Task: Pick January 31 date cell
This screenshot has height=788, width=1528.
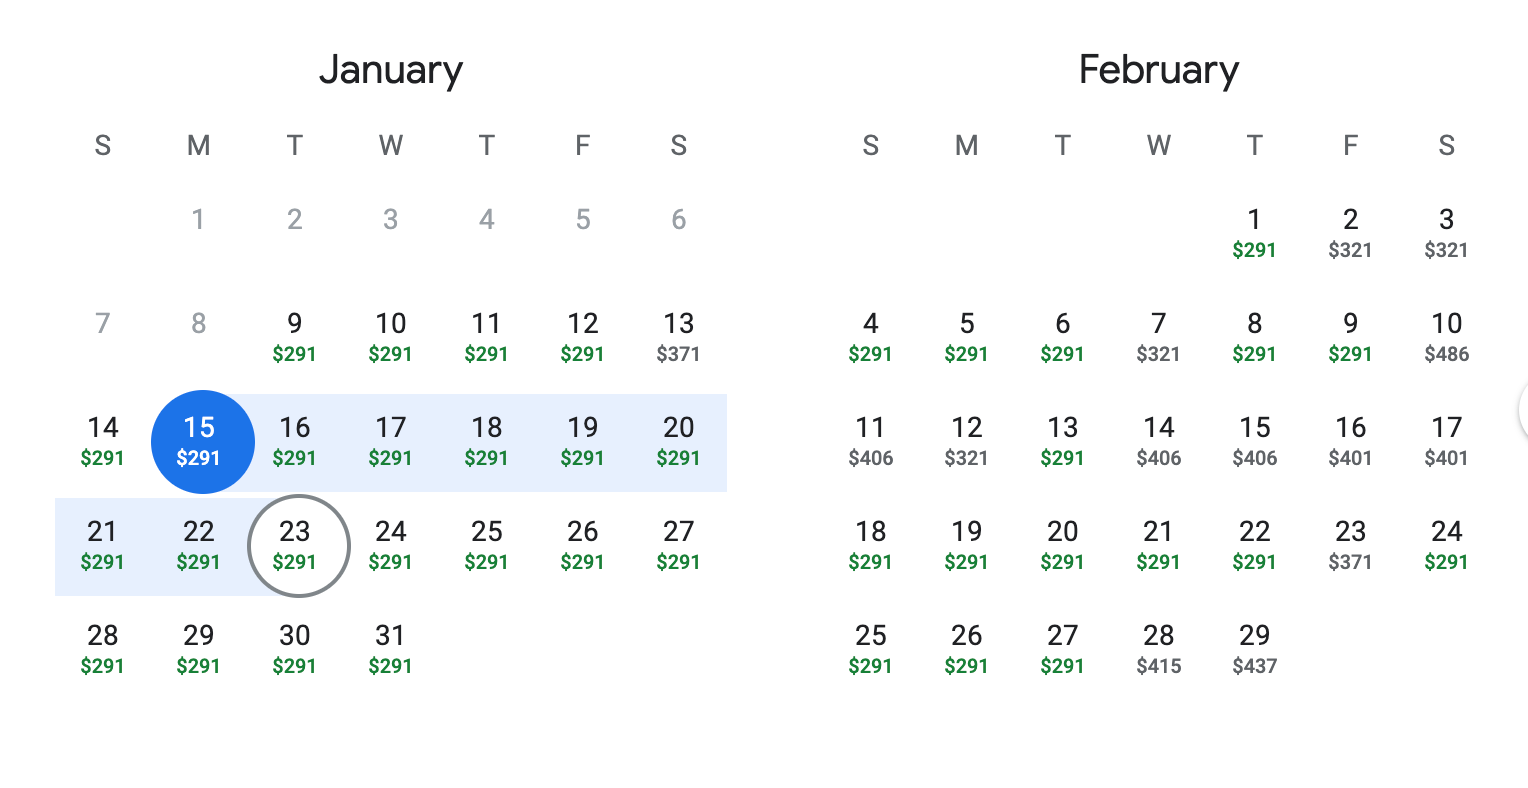Action: 390,649
